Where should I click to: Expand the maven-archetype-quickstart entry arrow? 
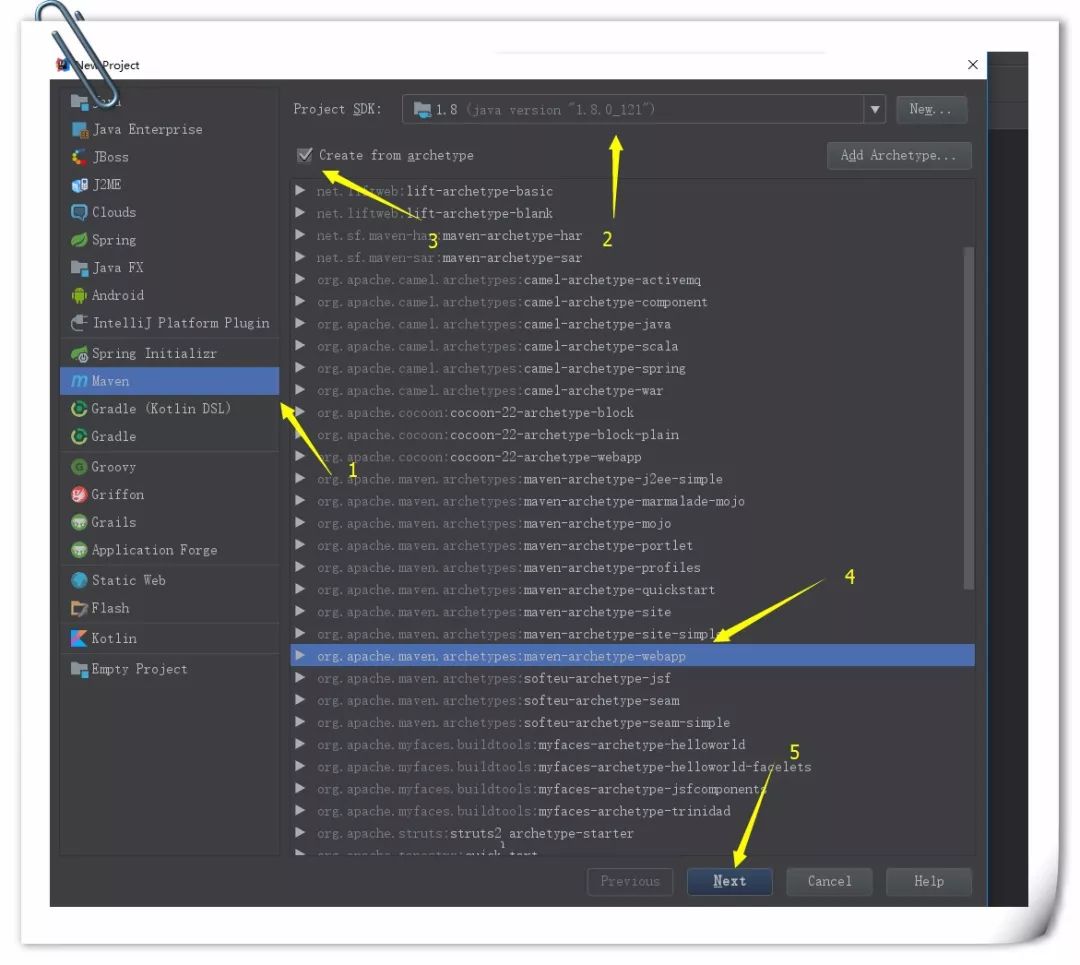300,589
